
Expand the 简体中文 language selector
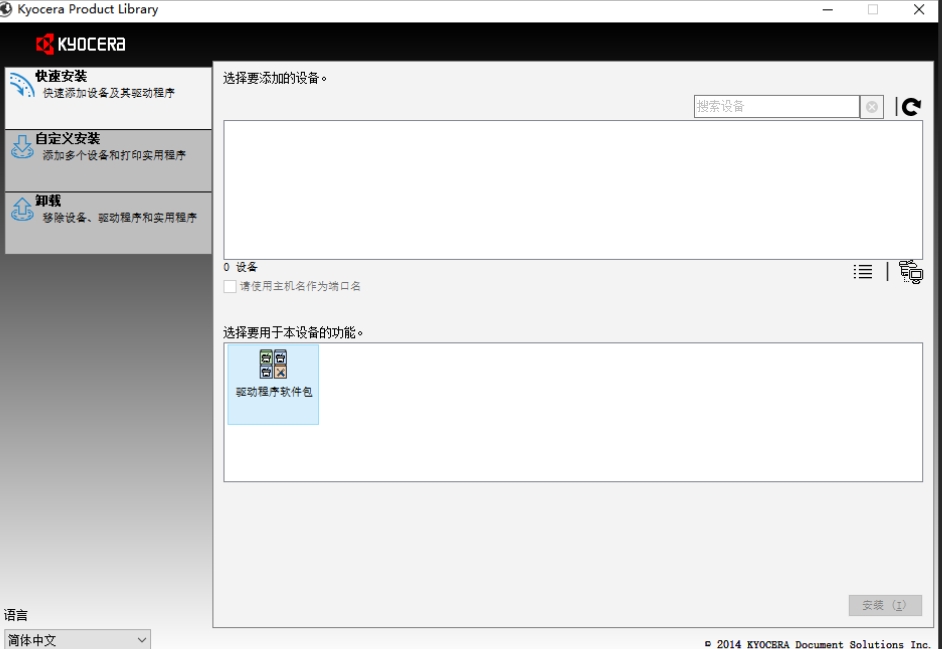75,638
